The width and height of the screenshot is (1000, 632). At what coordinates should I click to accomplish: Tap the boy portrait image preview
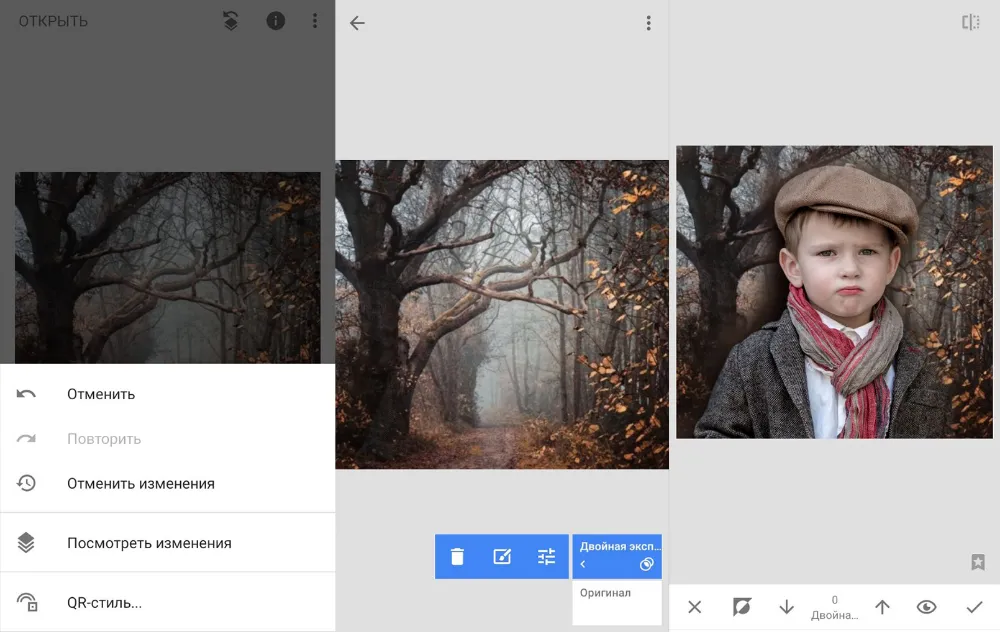click(834, 292)
